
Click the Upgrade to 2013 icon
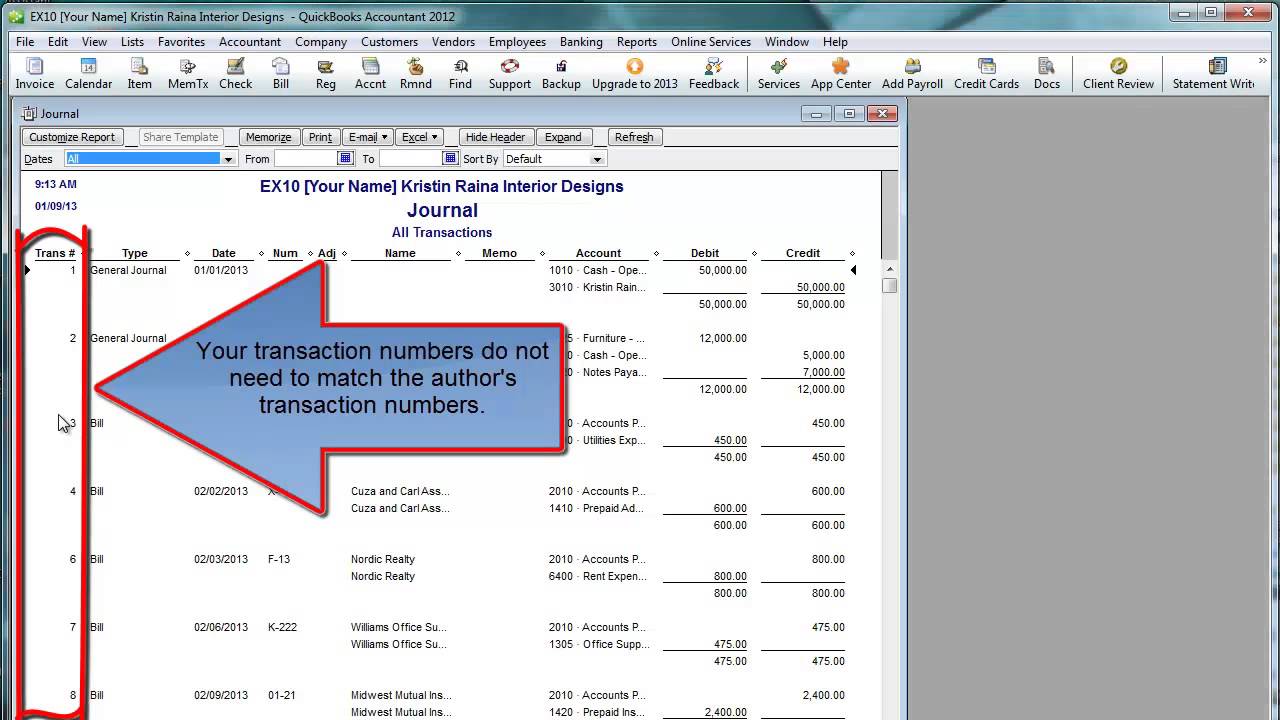pos(634,74)
